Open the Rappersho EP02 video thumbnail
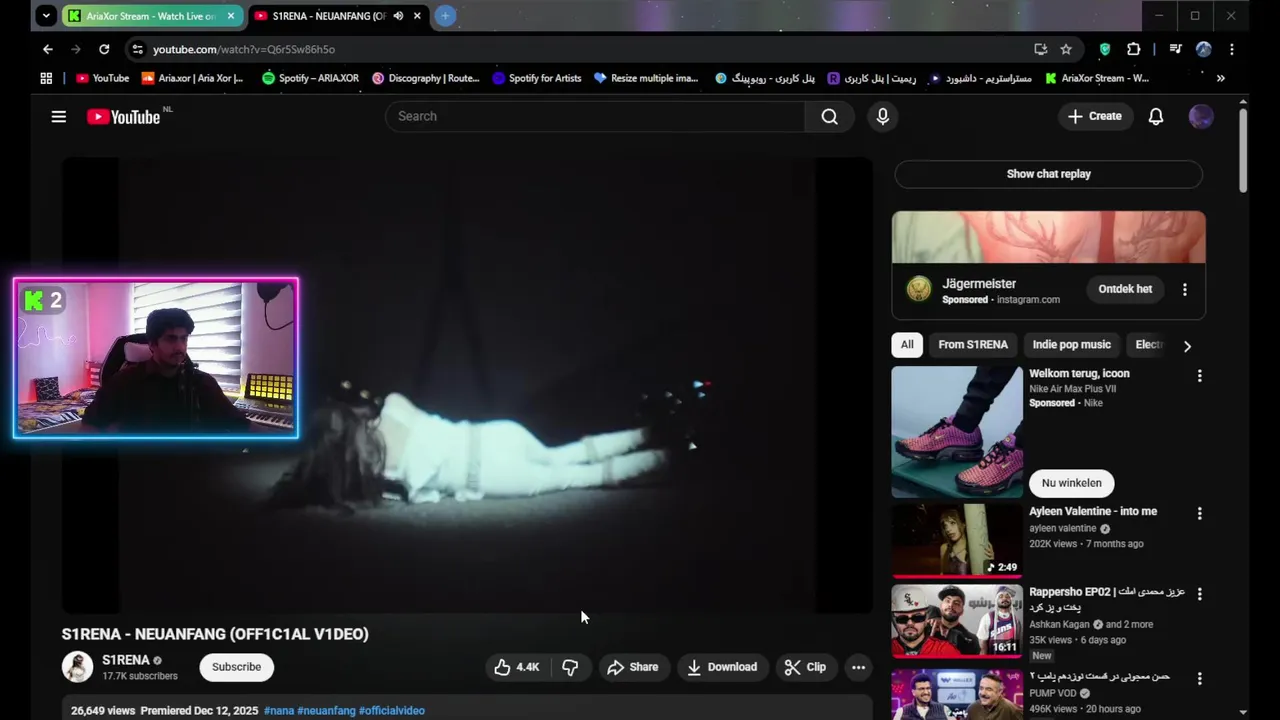This screenshot has height=720, width=1280. [x=957, y=621]
